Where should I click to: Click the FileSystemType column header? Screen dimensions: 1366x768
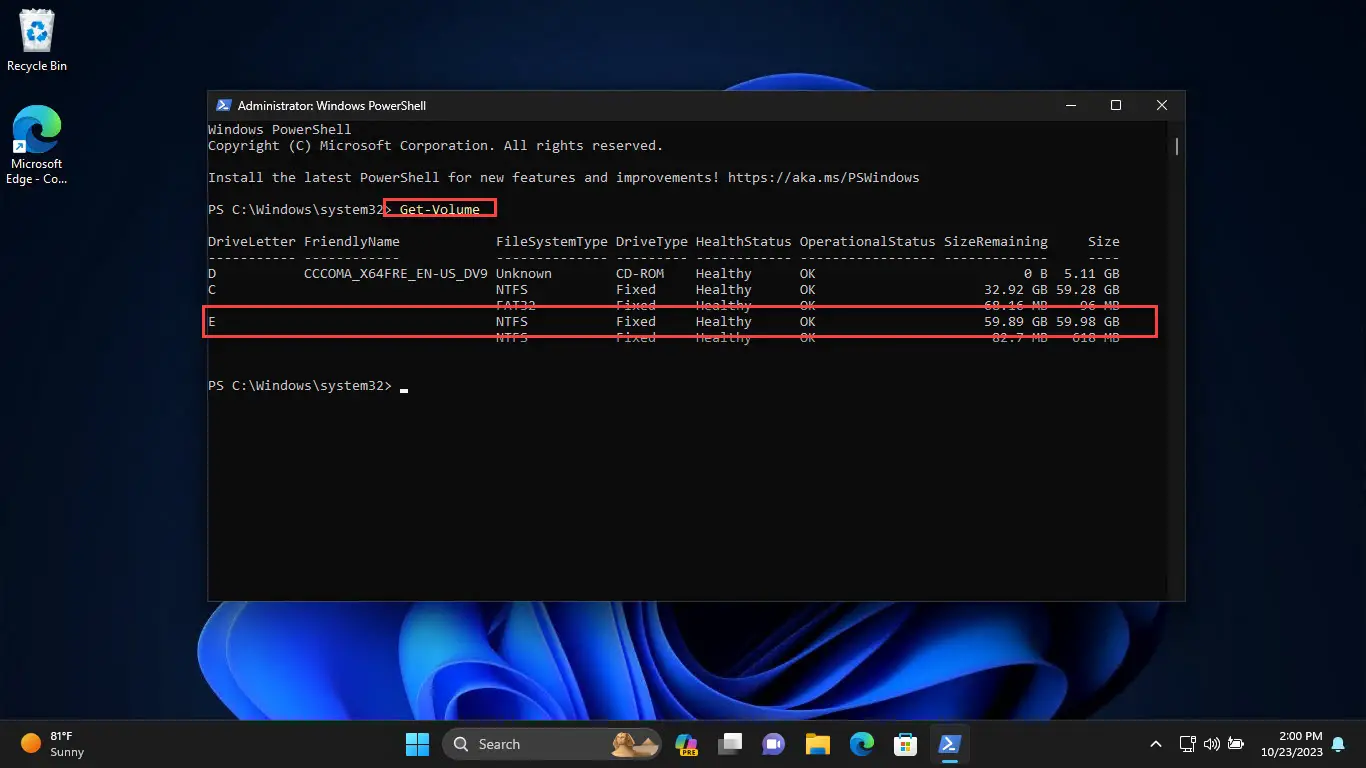(x=552, y=241)
